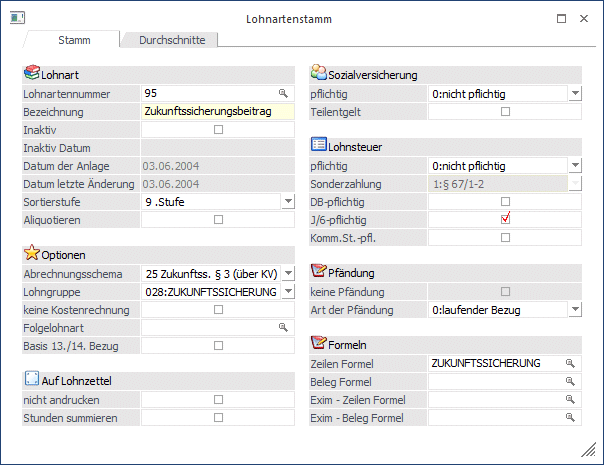This screenshot has width=604, height=465.
Task: Enable the nicht andrucken checkbox
Action: pos(218,399)
